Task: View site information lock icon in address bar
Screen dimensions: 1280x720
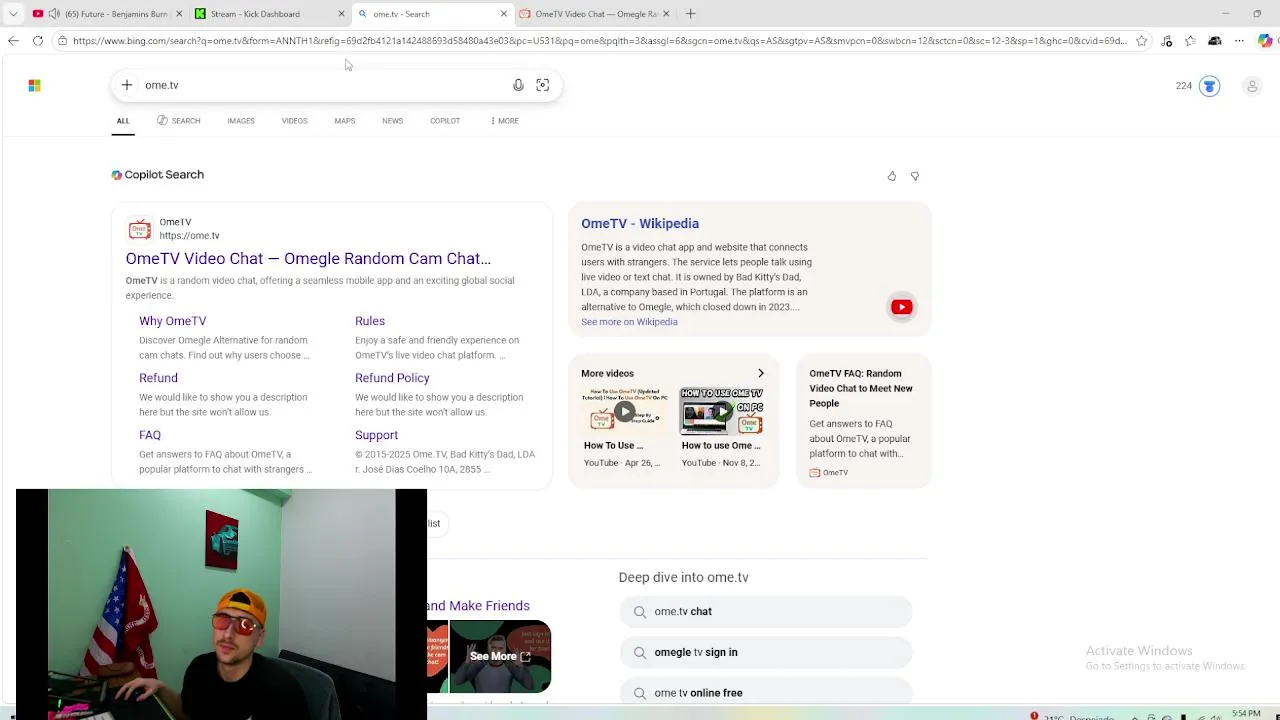Action: (62, 41)
